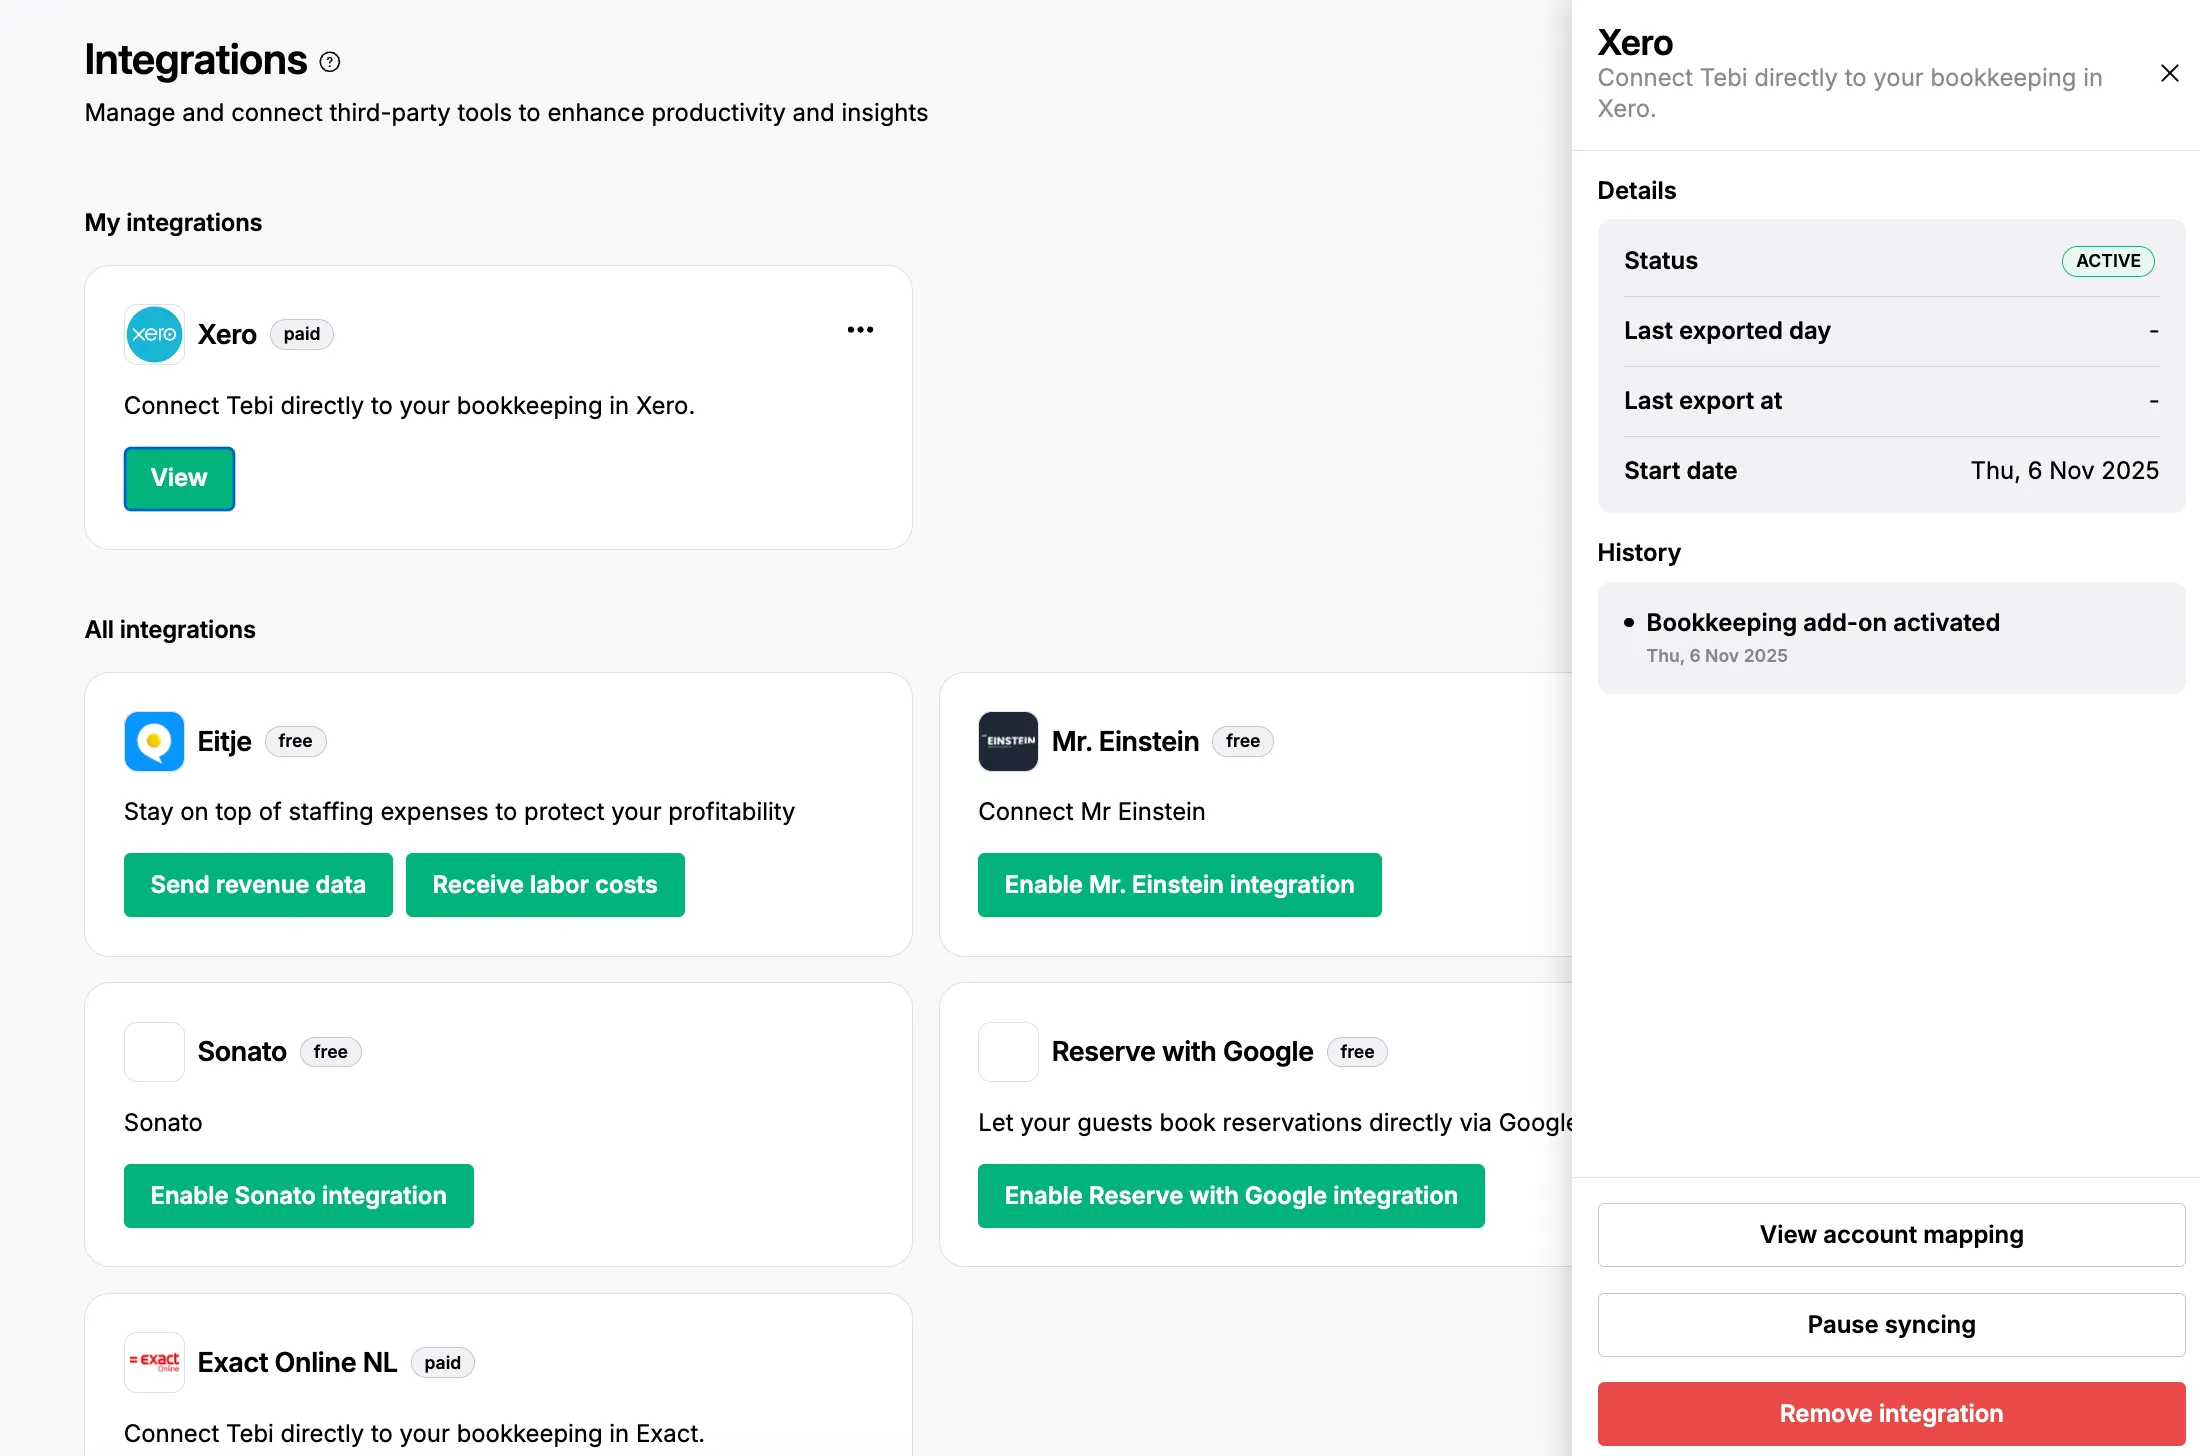2200x1456 pixels.
Task: Enable Reserve with Google integration
Action: coord(1231,1196)
